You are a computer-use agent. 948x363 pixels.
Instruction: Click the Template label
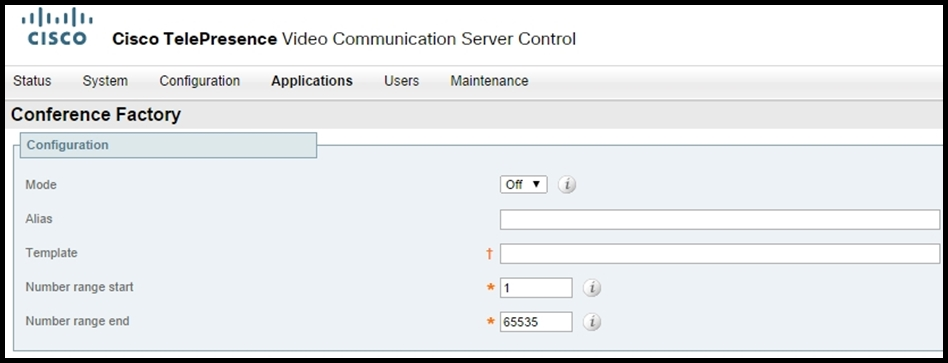51,253
